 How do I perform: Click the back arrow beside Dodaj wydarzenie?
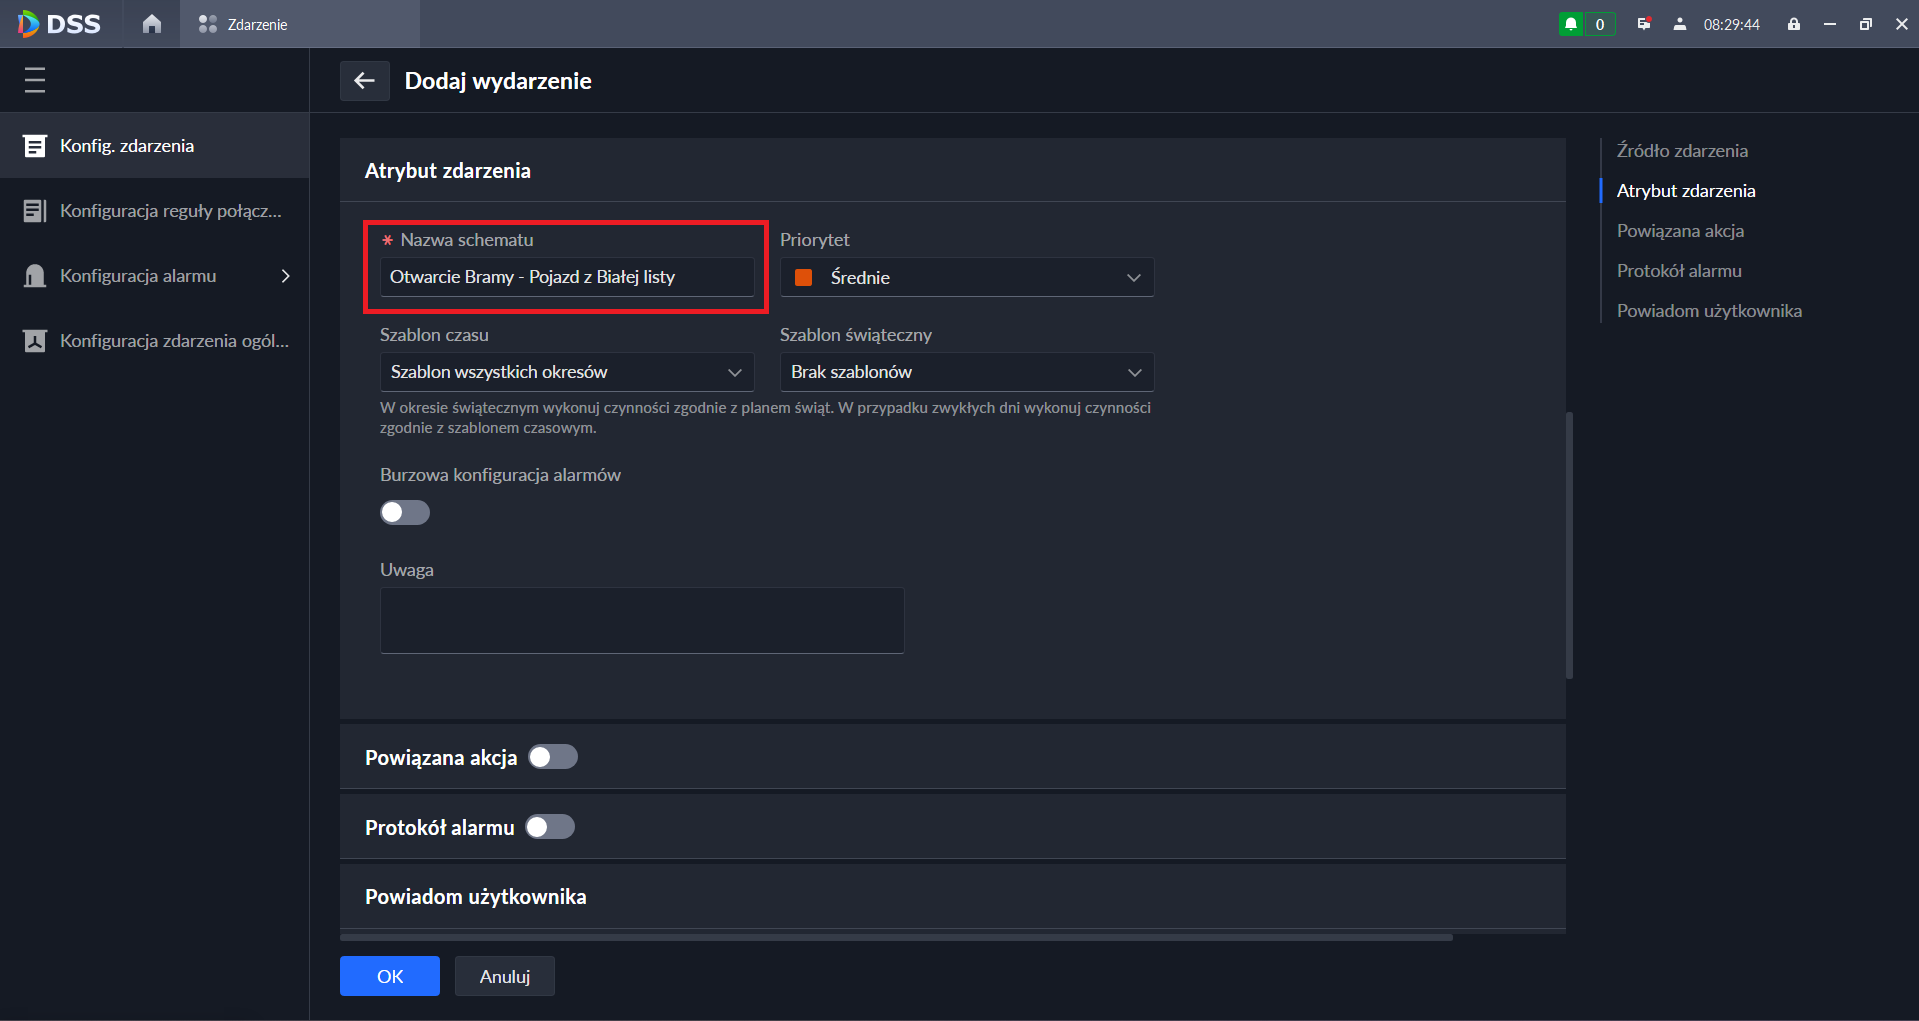point(364,81)
